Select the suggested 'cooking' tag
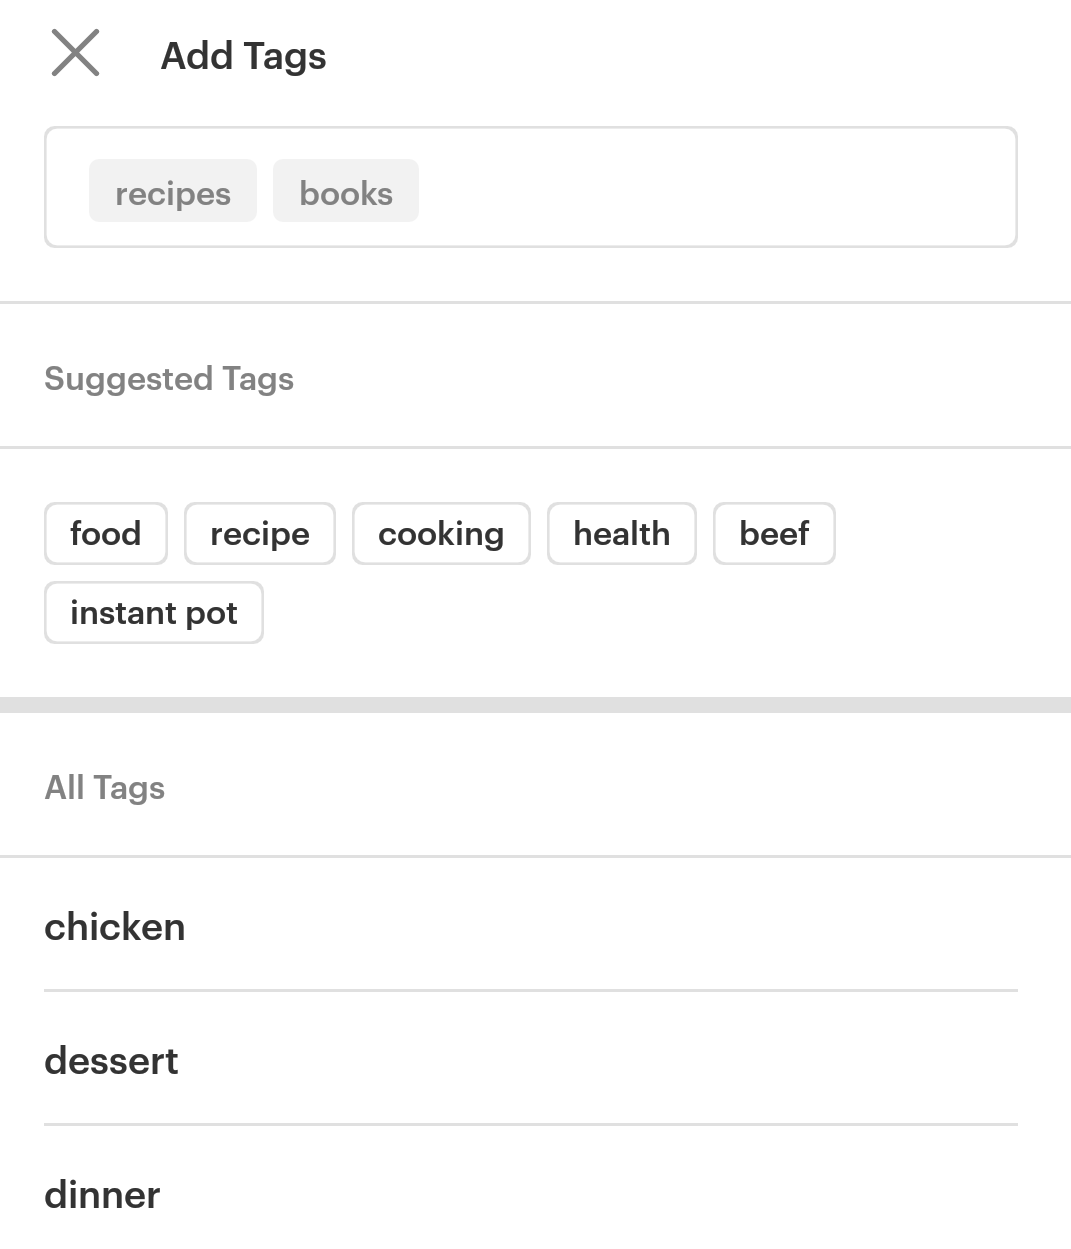Image resolution: width=1071 pixels, height=1249 pixels. tap(441, 534)
